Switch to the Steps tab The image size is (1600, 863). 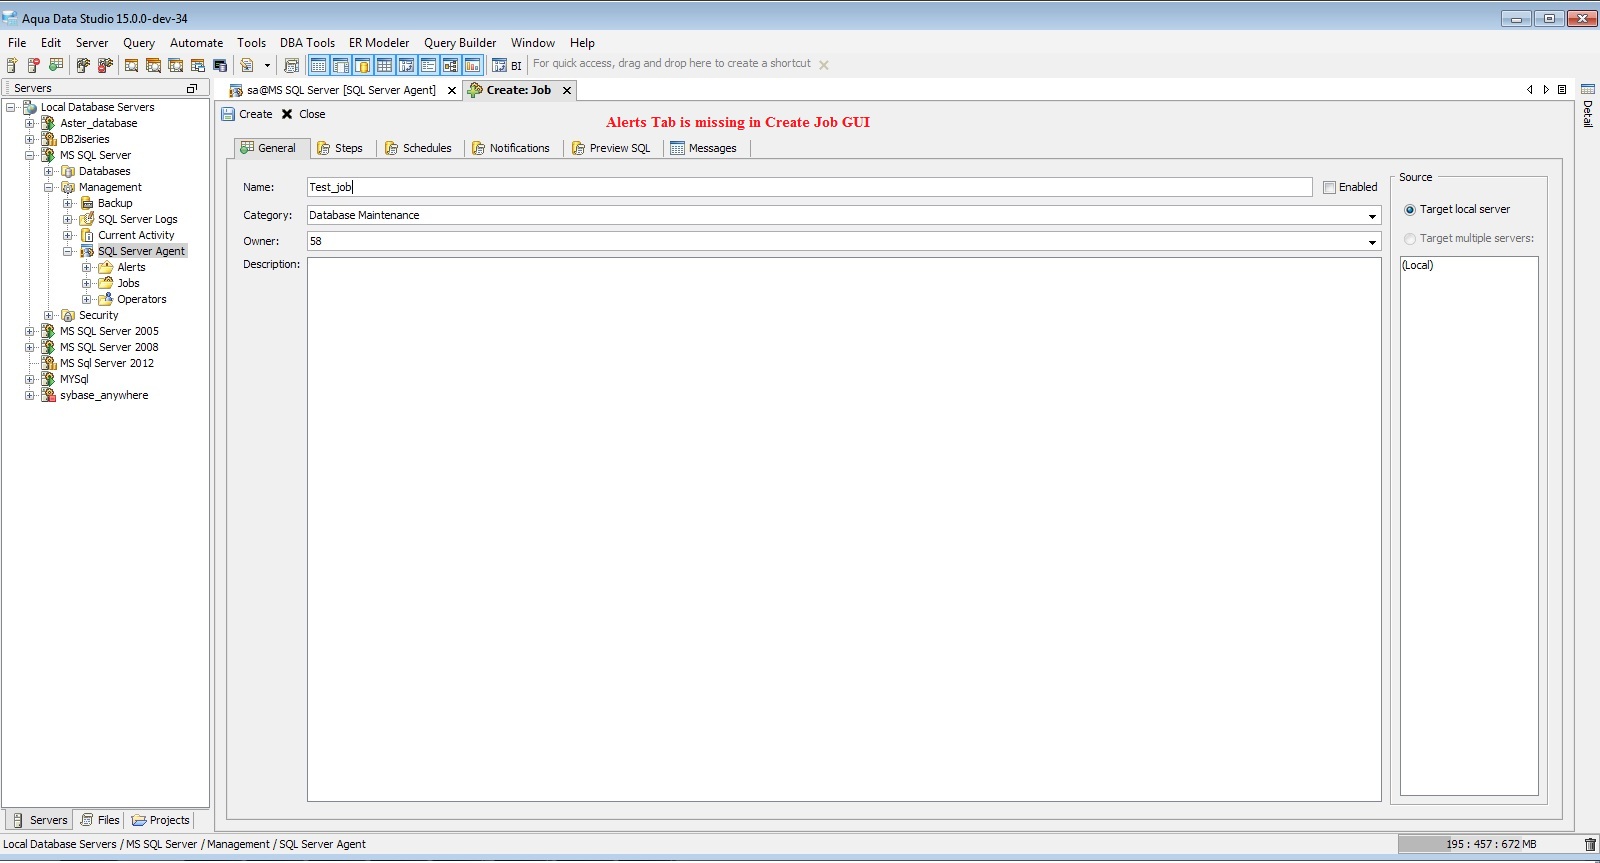pos(340,148)
